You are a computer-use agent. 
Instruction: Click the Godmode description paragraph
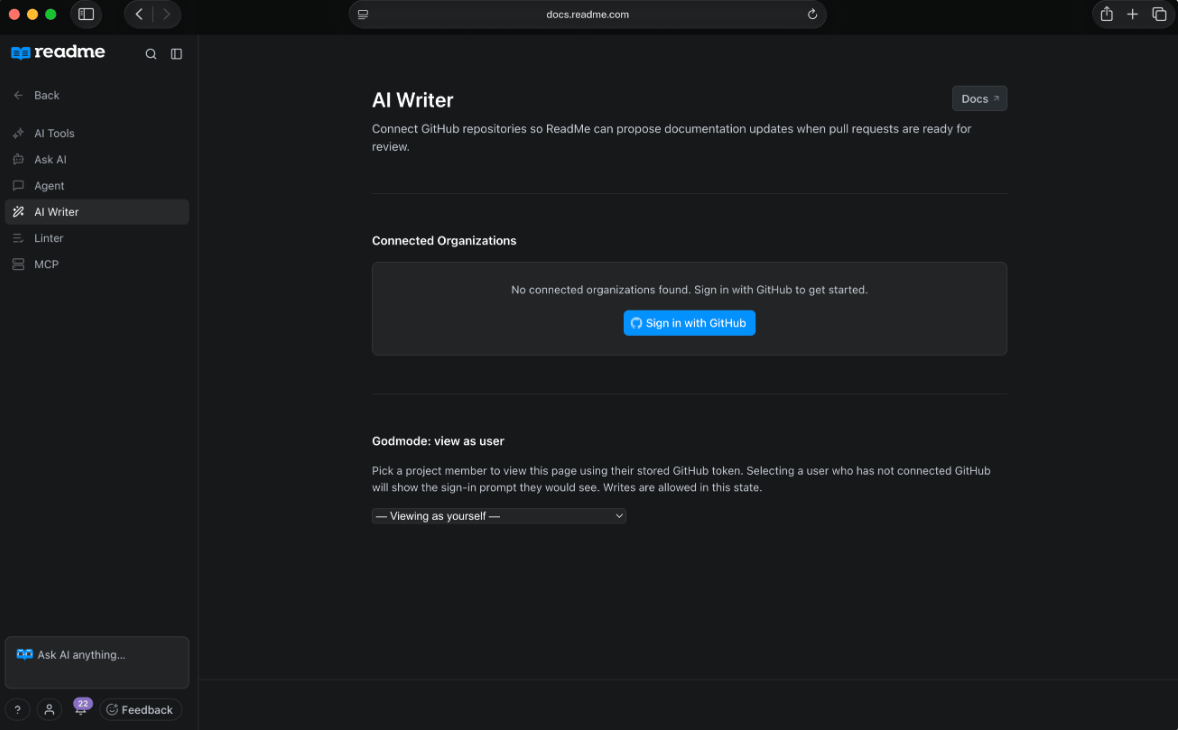tap(681, 479)
